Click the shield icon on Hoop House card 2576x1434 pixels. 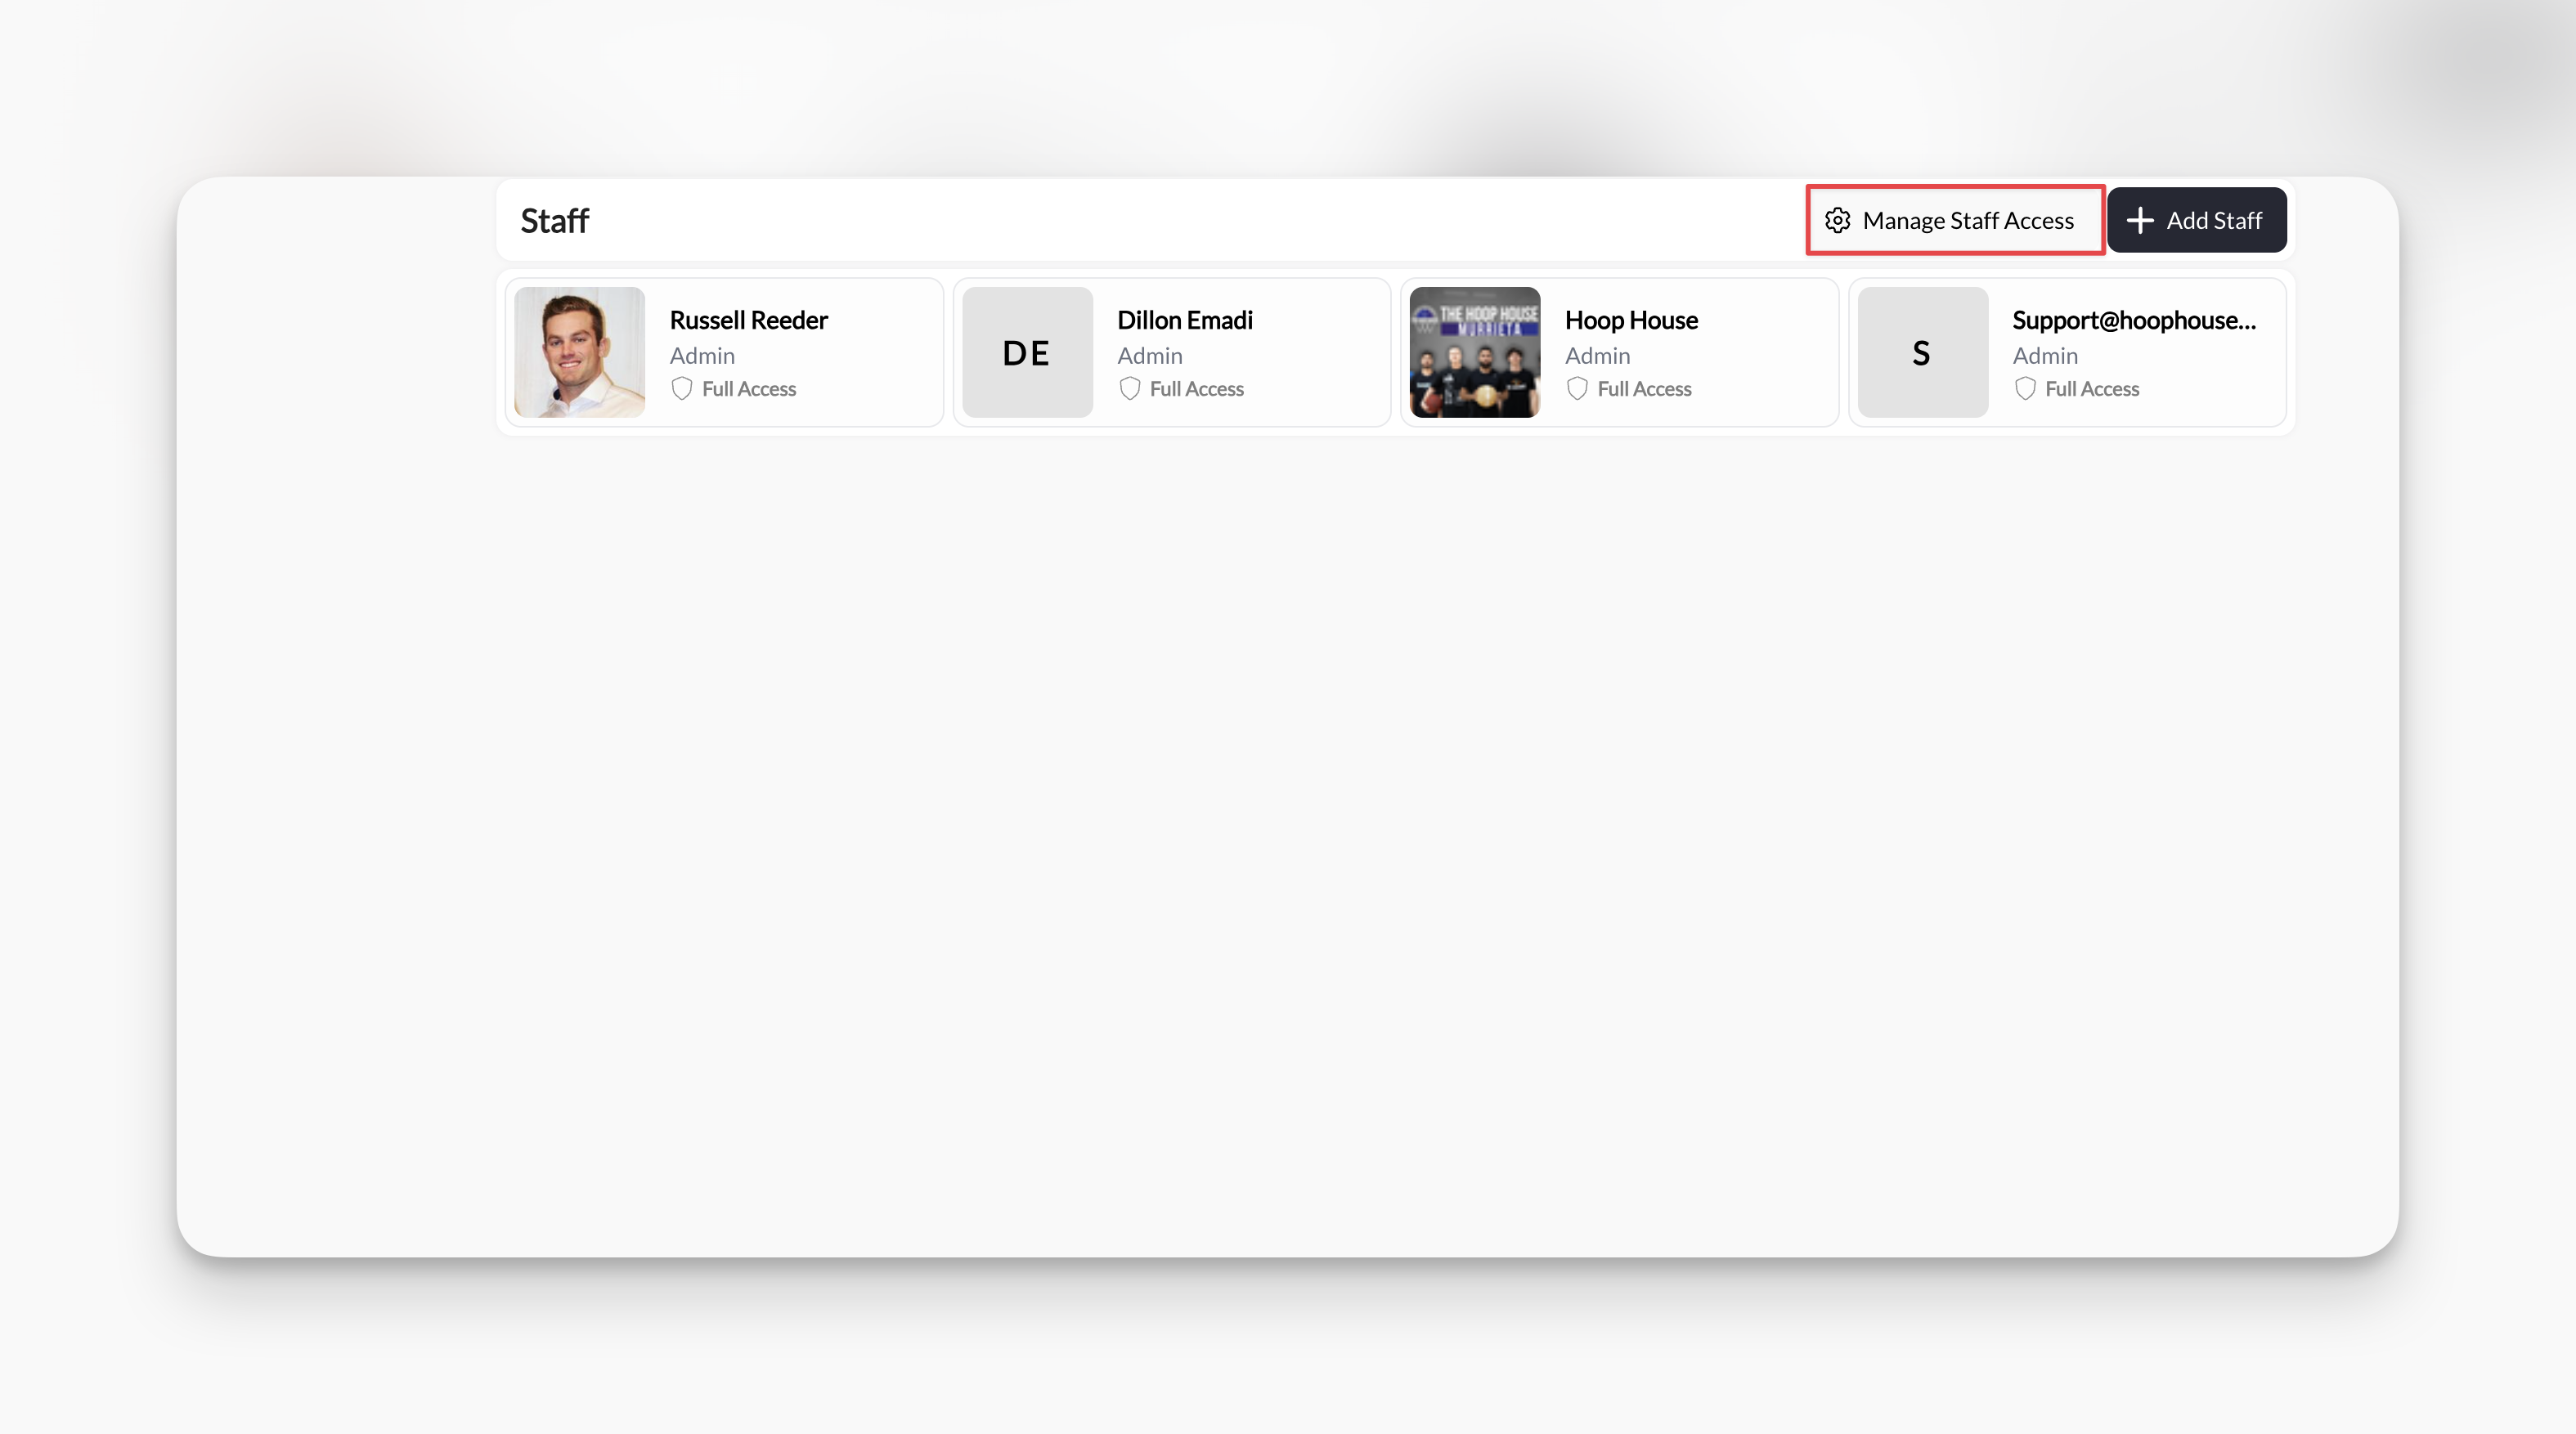coord(1577,389)
